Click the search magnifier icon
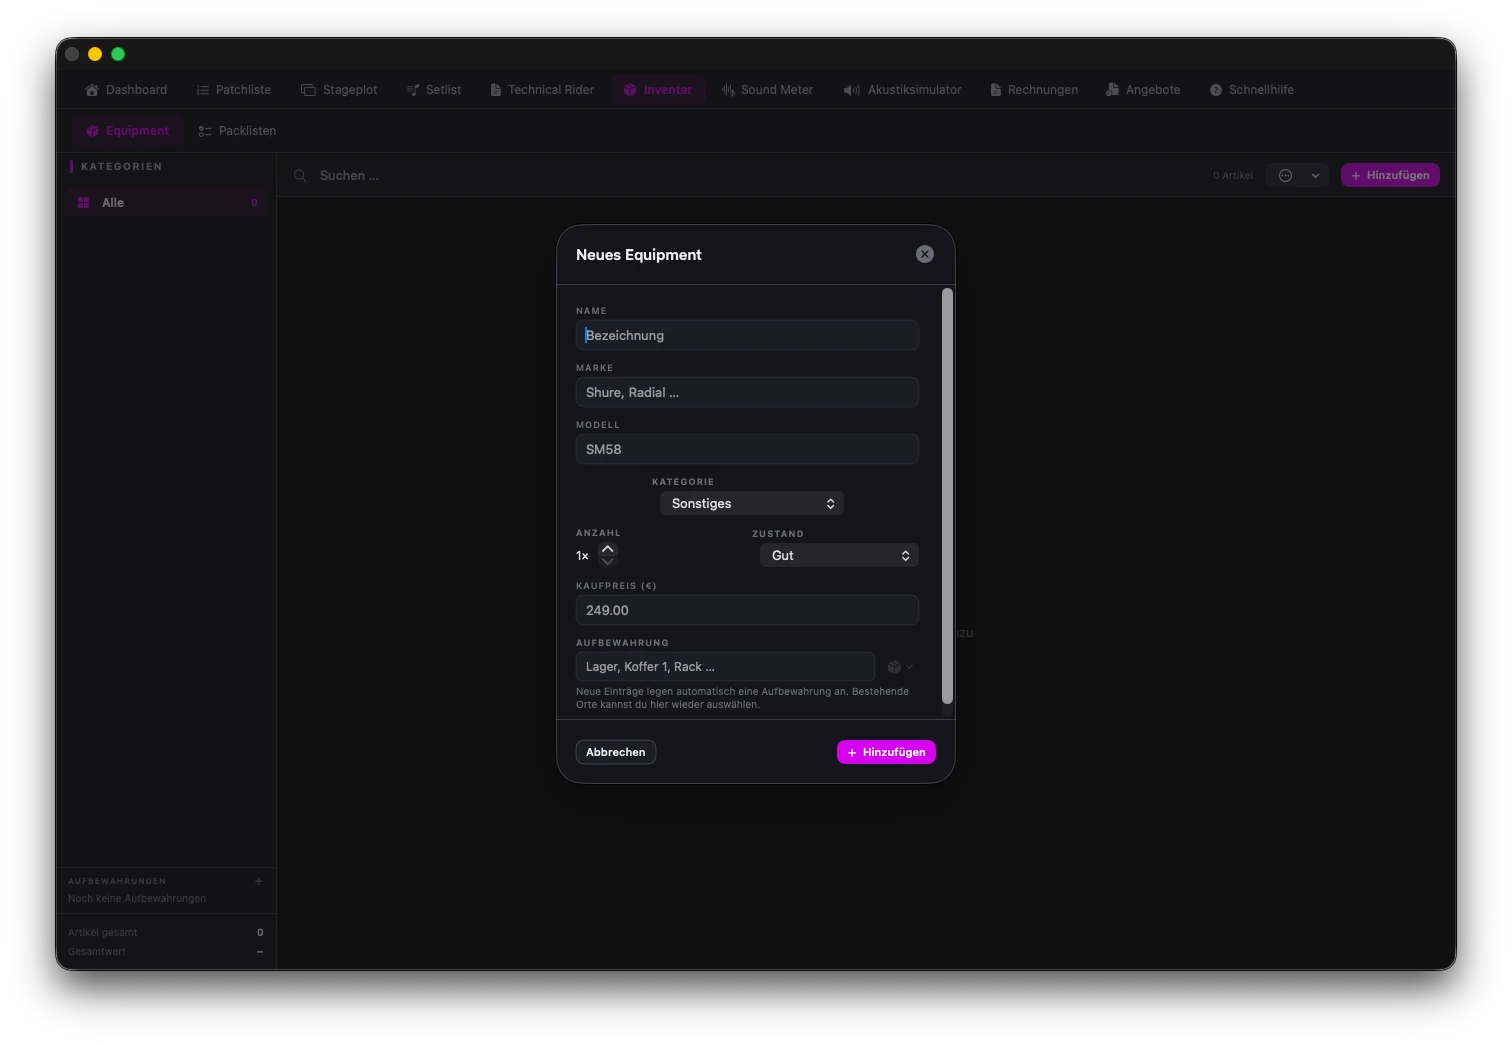This screenshot has width=1512, height=1044. point(300,176)
